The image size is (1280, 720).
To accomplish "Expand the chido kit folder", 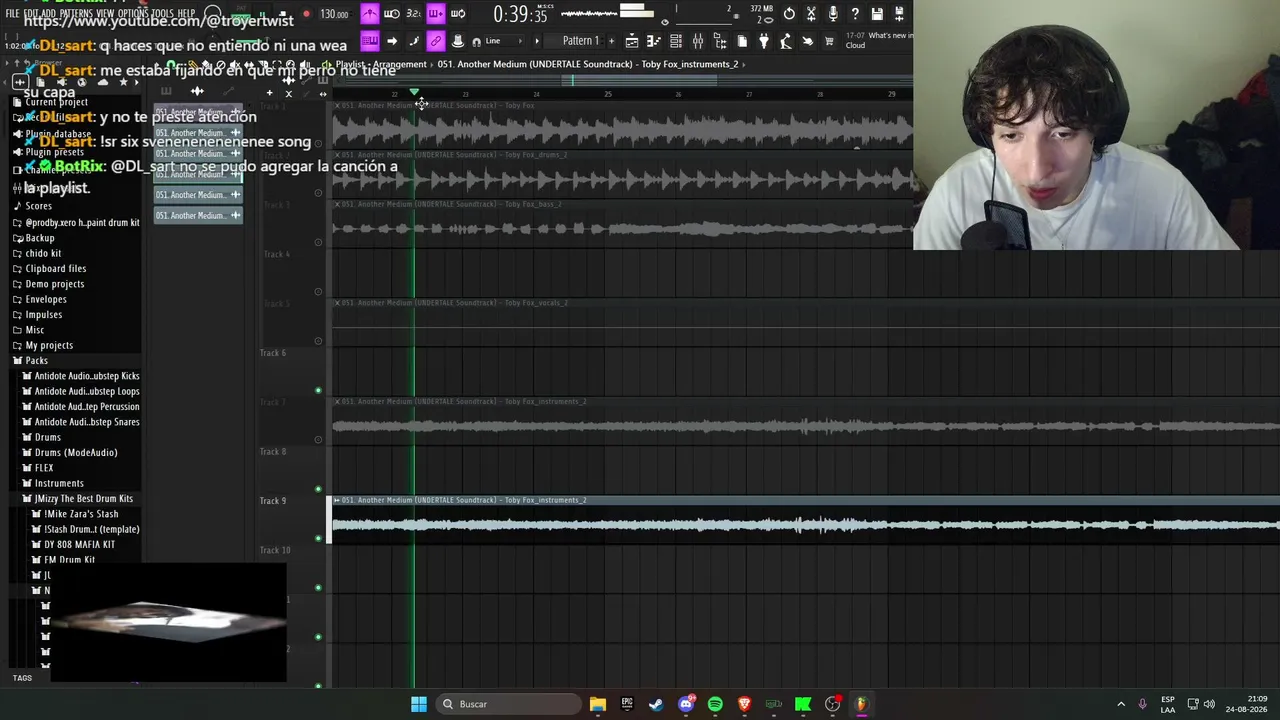I will tap(43, 253).
